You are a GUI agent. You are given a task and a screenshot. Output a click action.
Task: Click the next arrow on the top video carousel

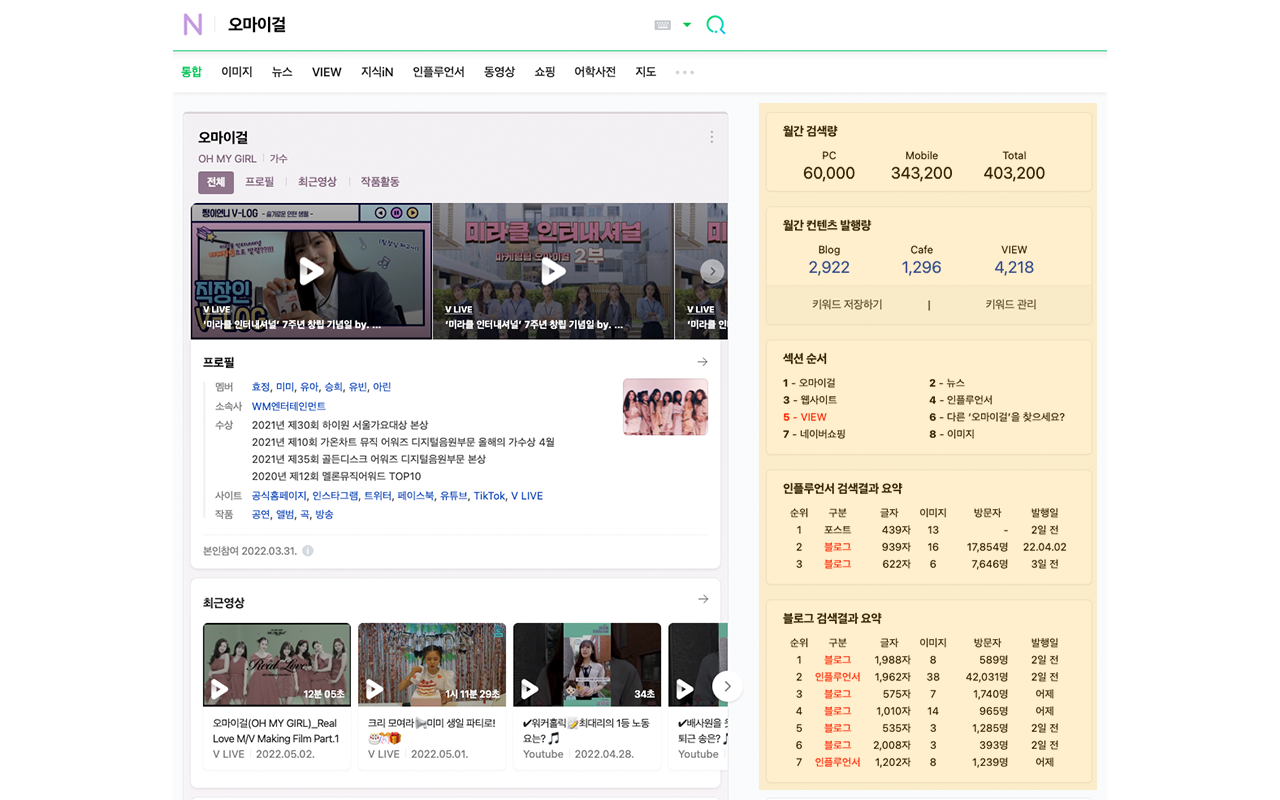pos(712,271)
